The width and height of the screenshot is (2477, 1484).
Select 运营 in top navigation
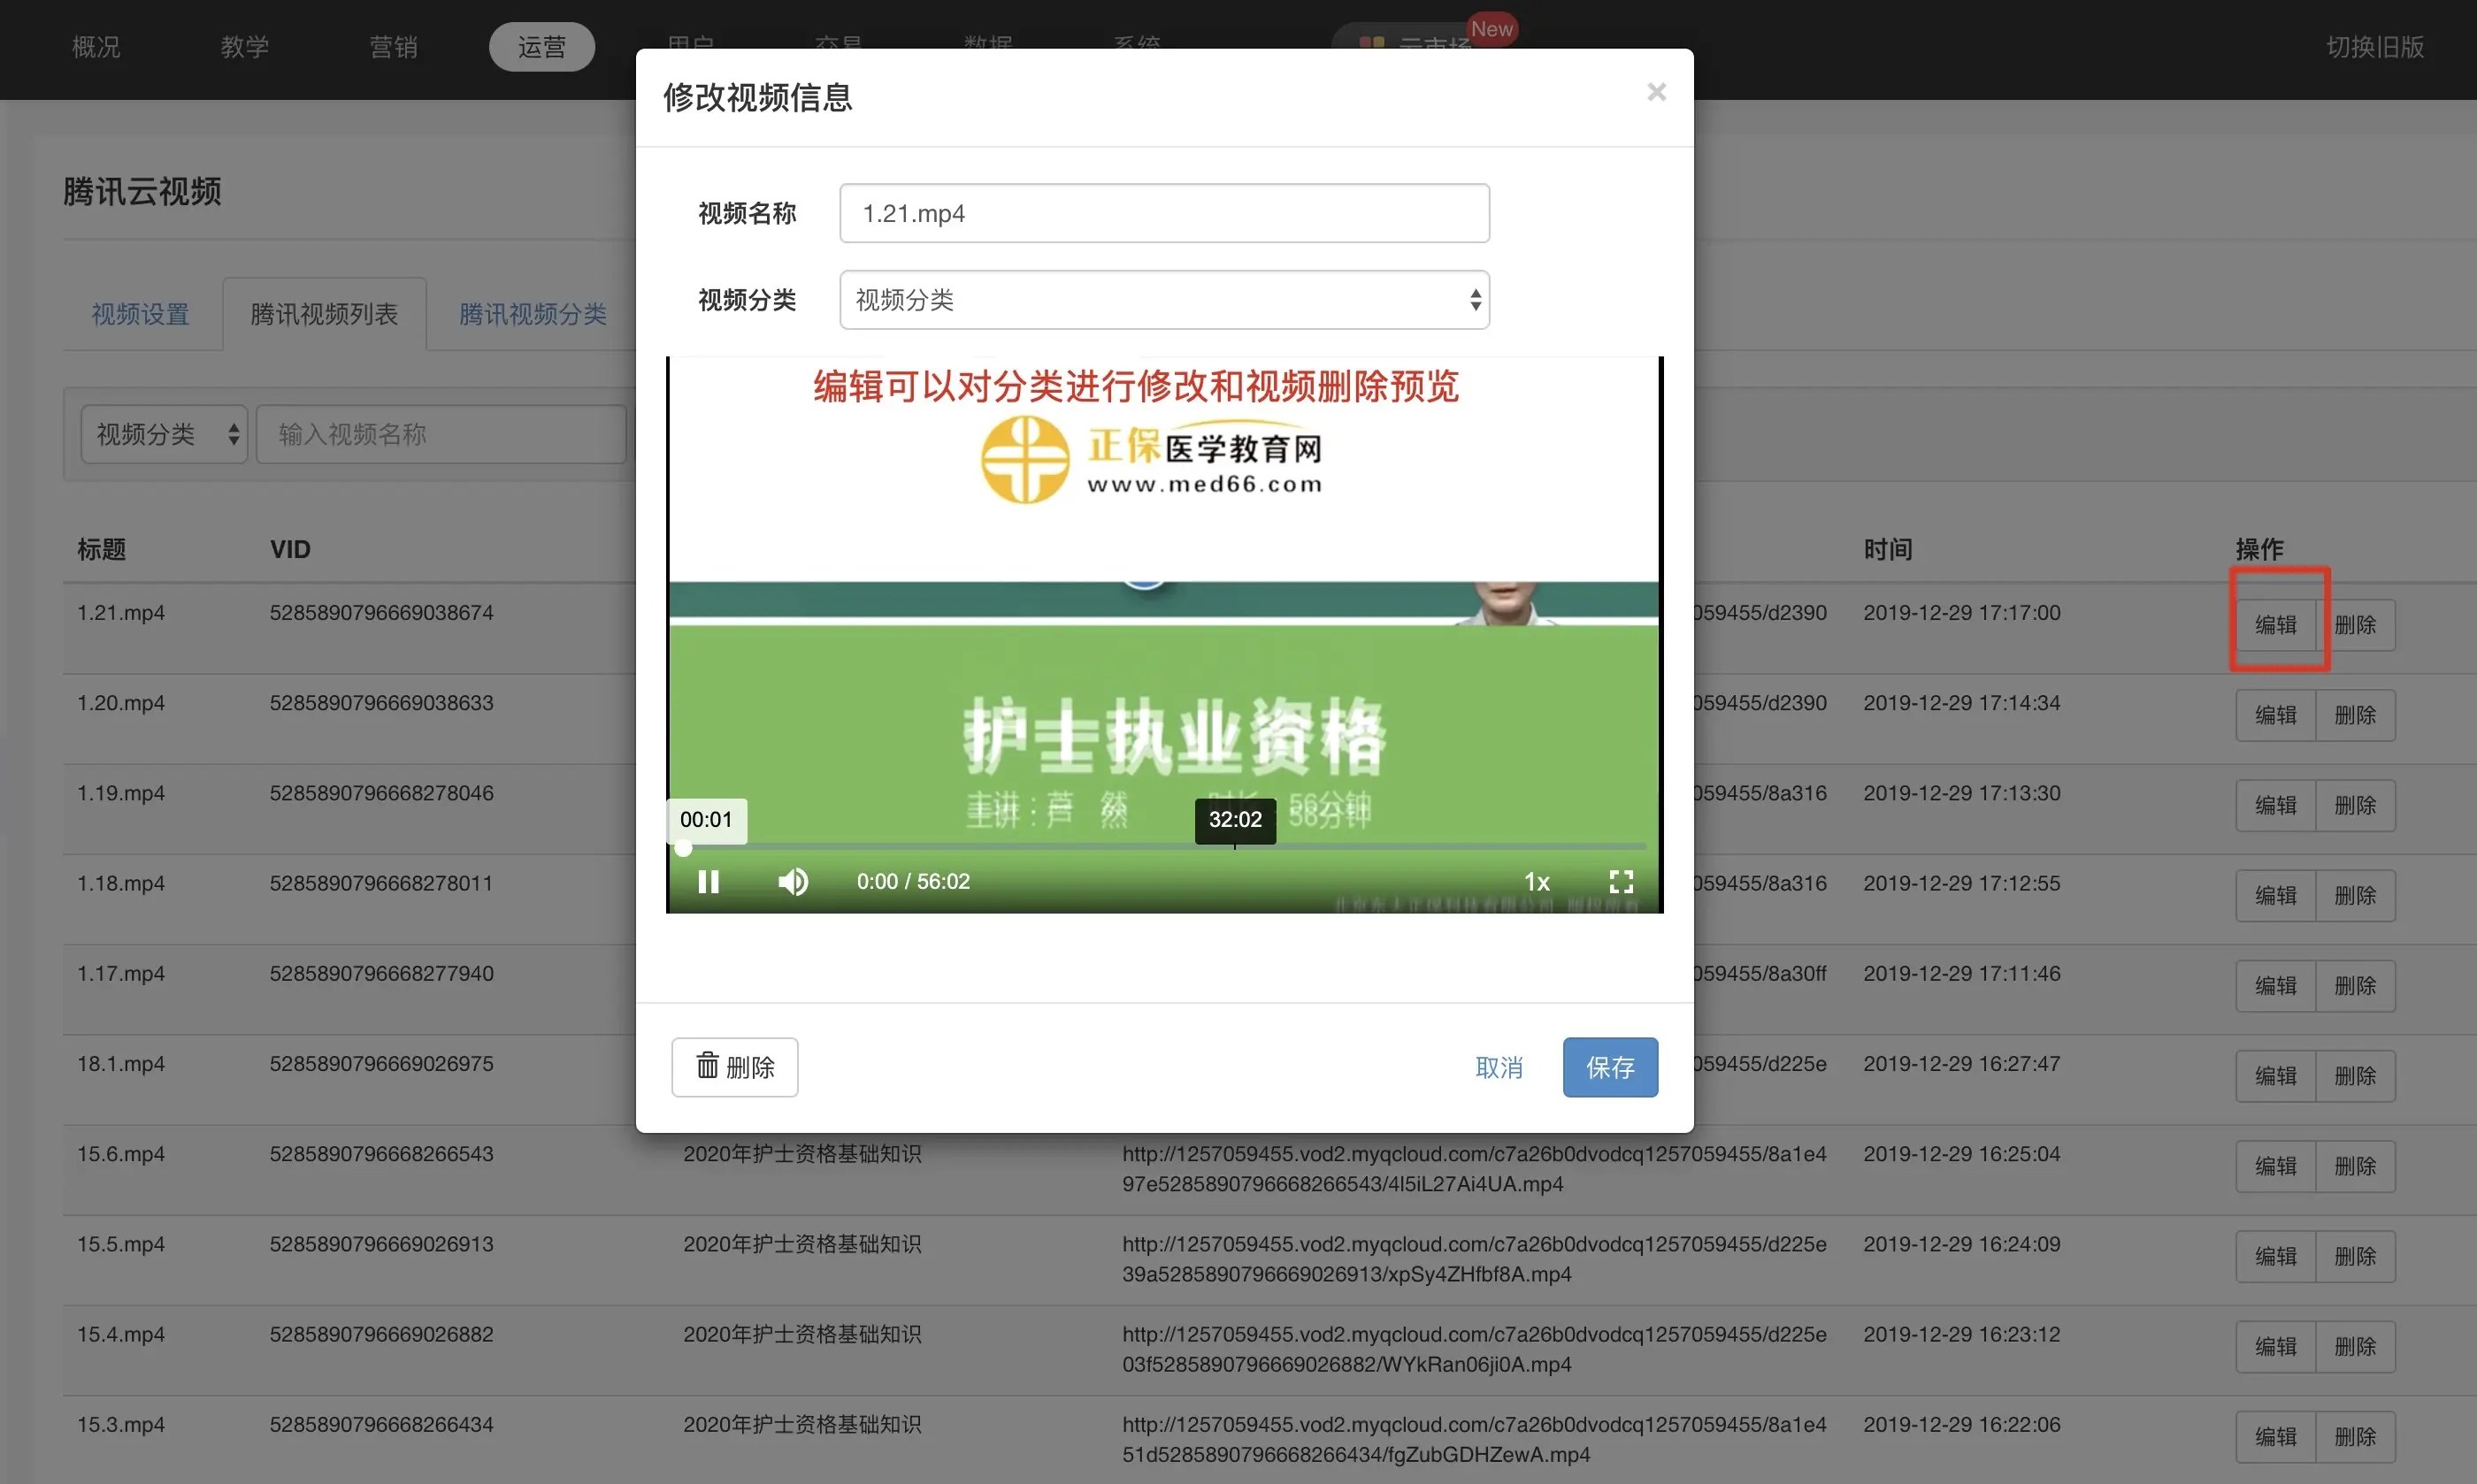click(541, 47)
